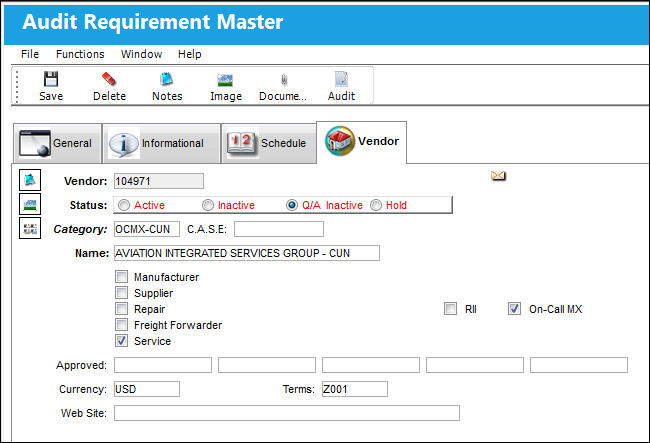Viewport: 650px width, 443px height.
Task: Open the Functions menu
Action: pyautogui.click(x=80, y=54)
